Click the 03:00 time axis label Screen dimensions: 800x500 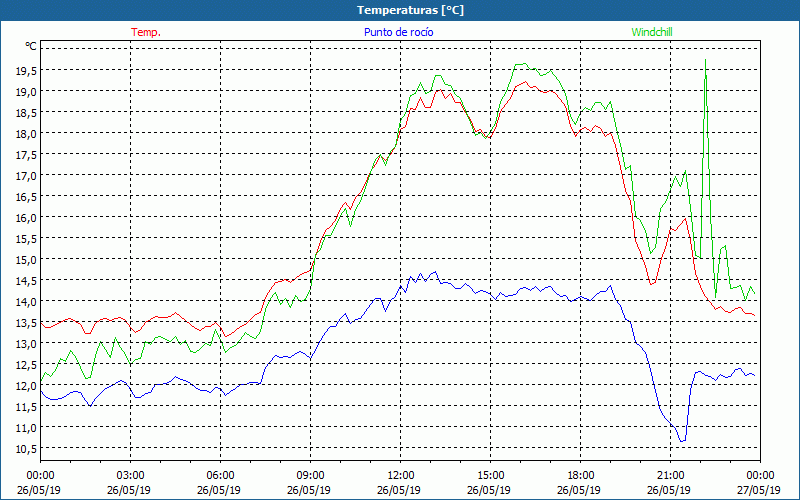[x=131, y=476]
